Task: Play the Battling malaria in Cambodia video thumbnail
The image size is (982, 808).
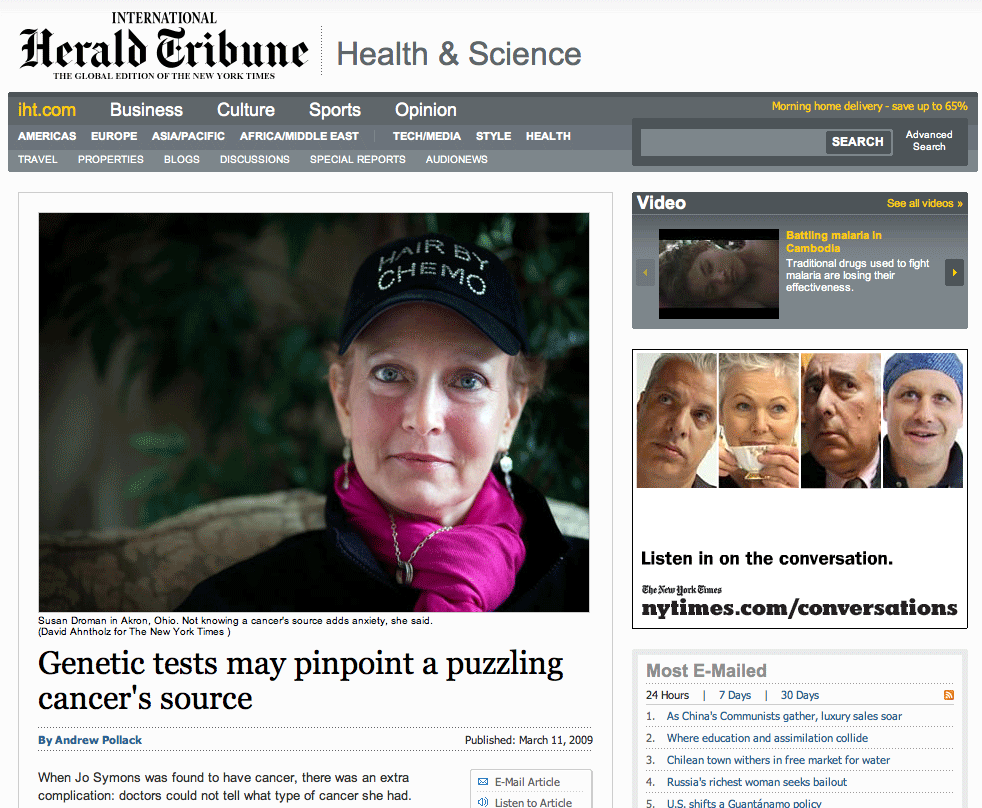Action: 718,274
